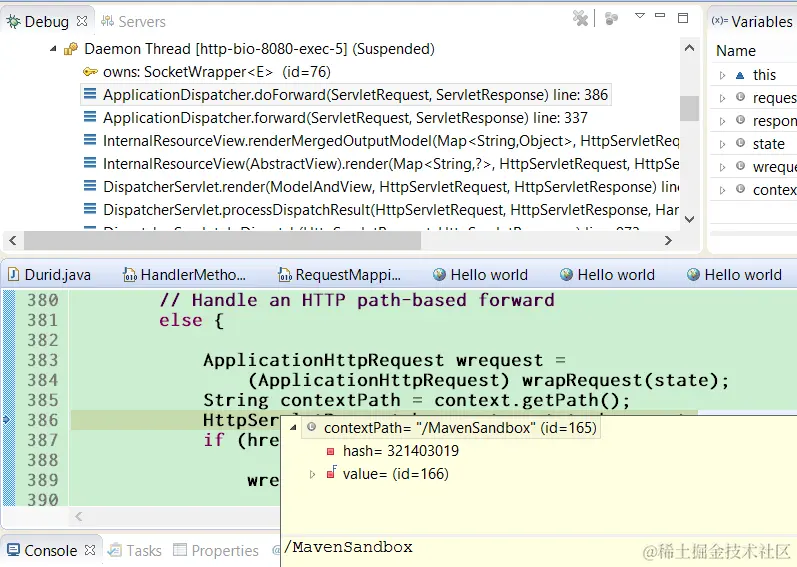Open the first Hello world browser tab

[x=480, y=275]
